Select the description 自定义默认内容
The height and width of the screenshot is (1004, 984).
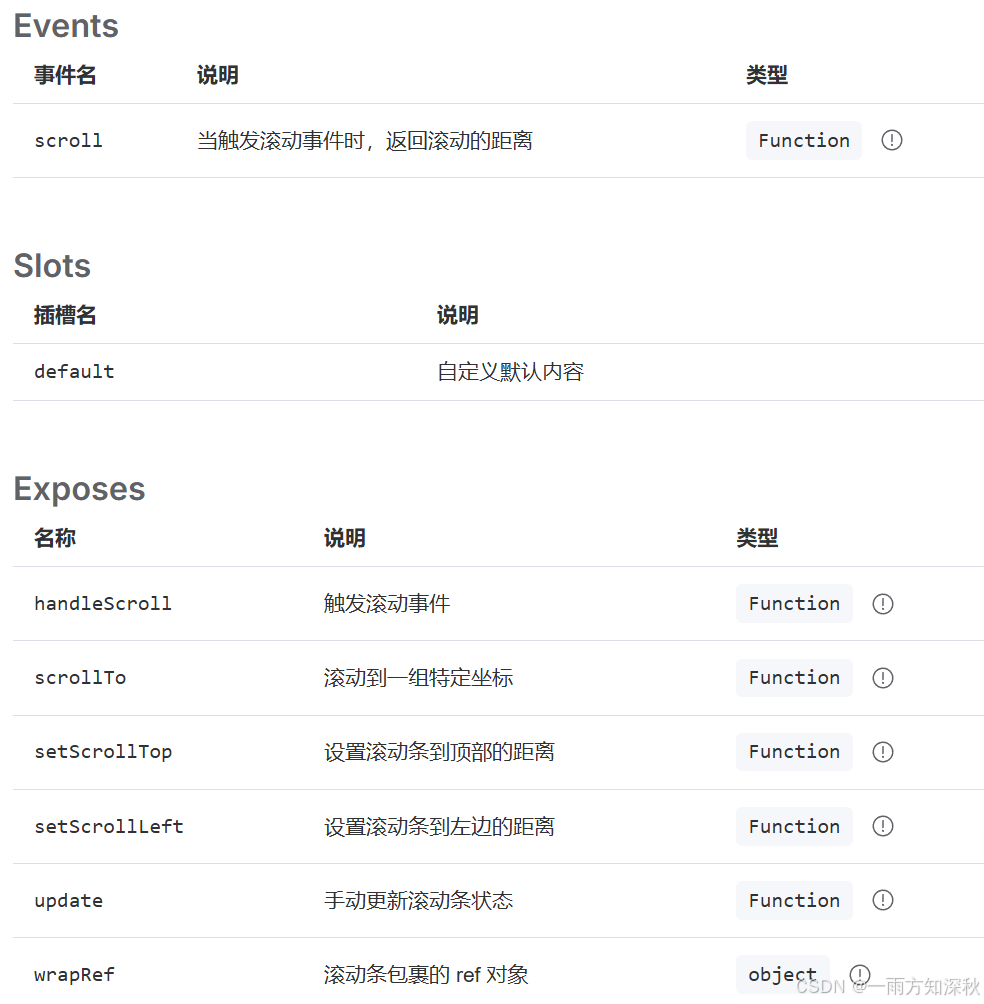[510, 372]
